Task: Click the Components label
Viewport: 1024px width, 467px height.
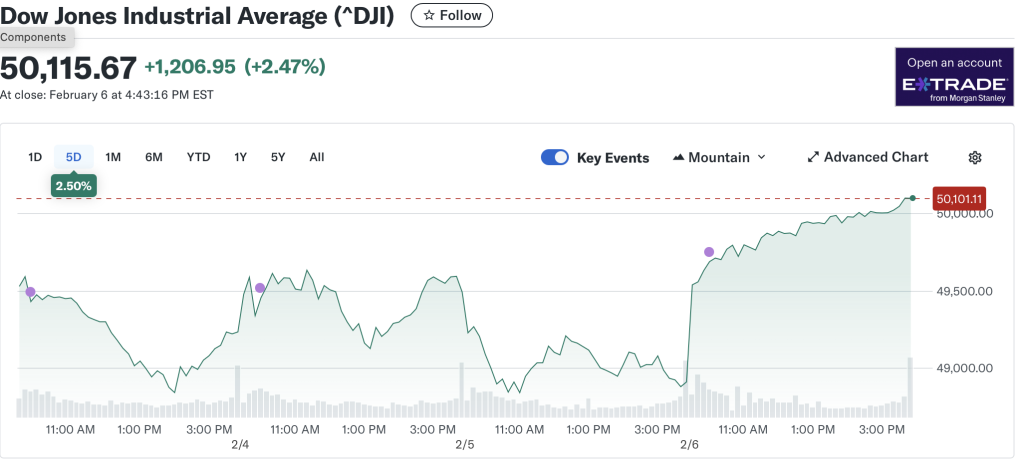Action: [x=33, y=37]
